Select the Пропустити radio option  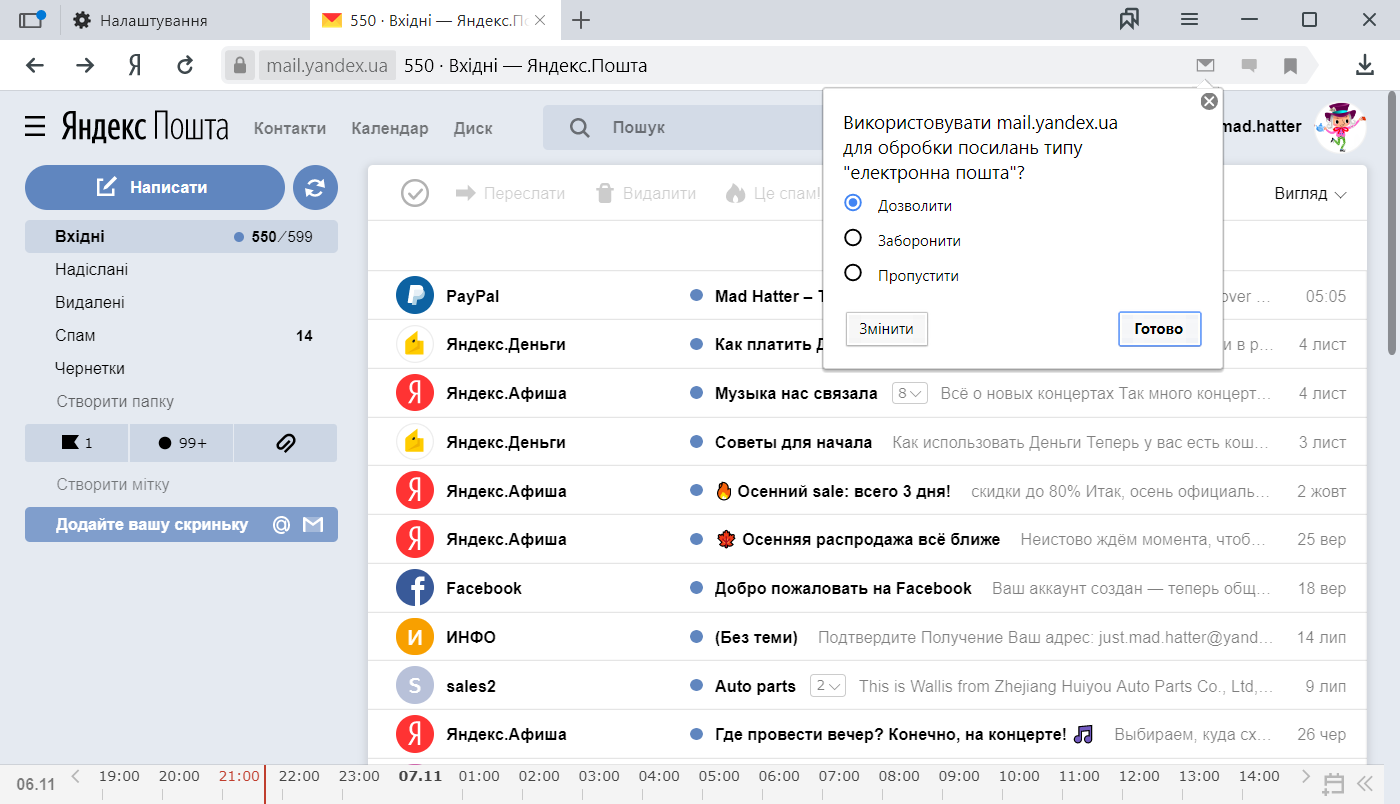point(853,273)
